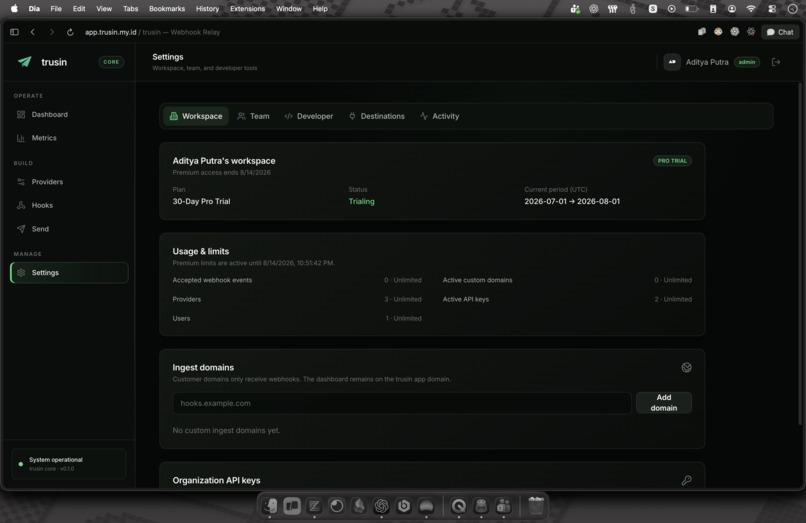Click the CORE badge
The height and width of the screenshot is (523, 806).
click(x=111, y=62)
